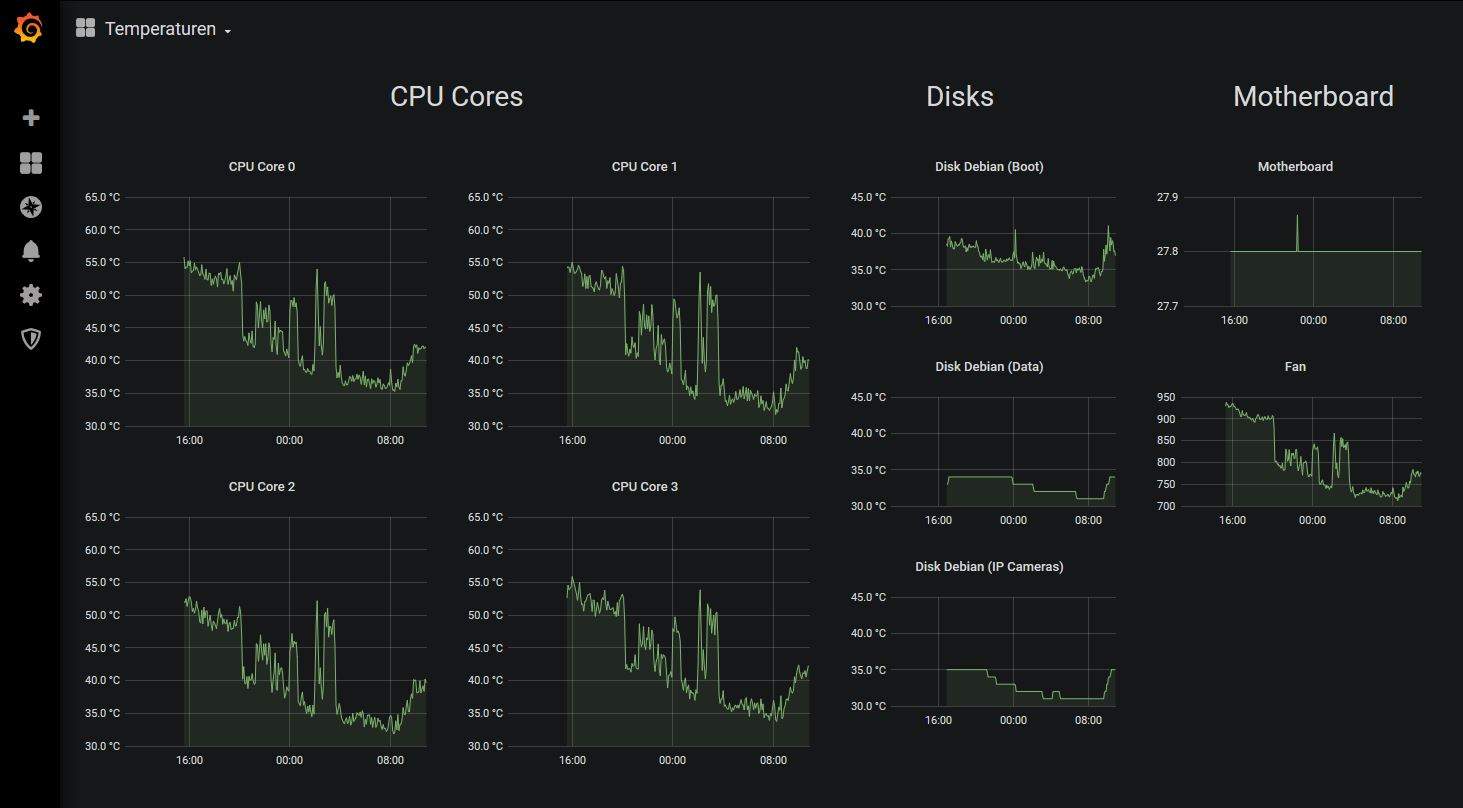Click the Grafana logo home icon
The width and height of the screenshot is (1463, 808).
(29, 29)
